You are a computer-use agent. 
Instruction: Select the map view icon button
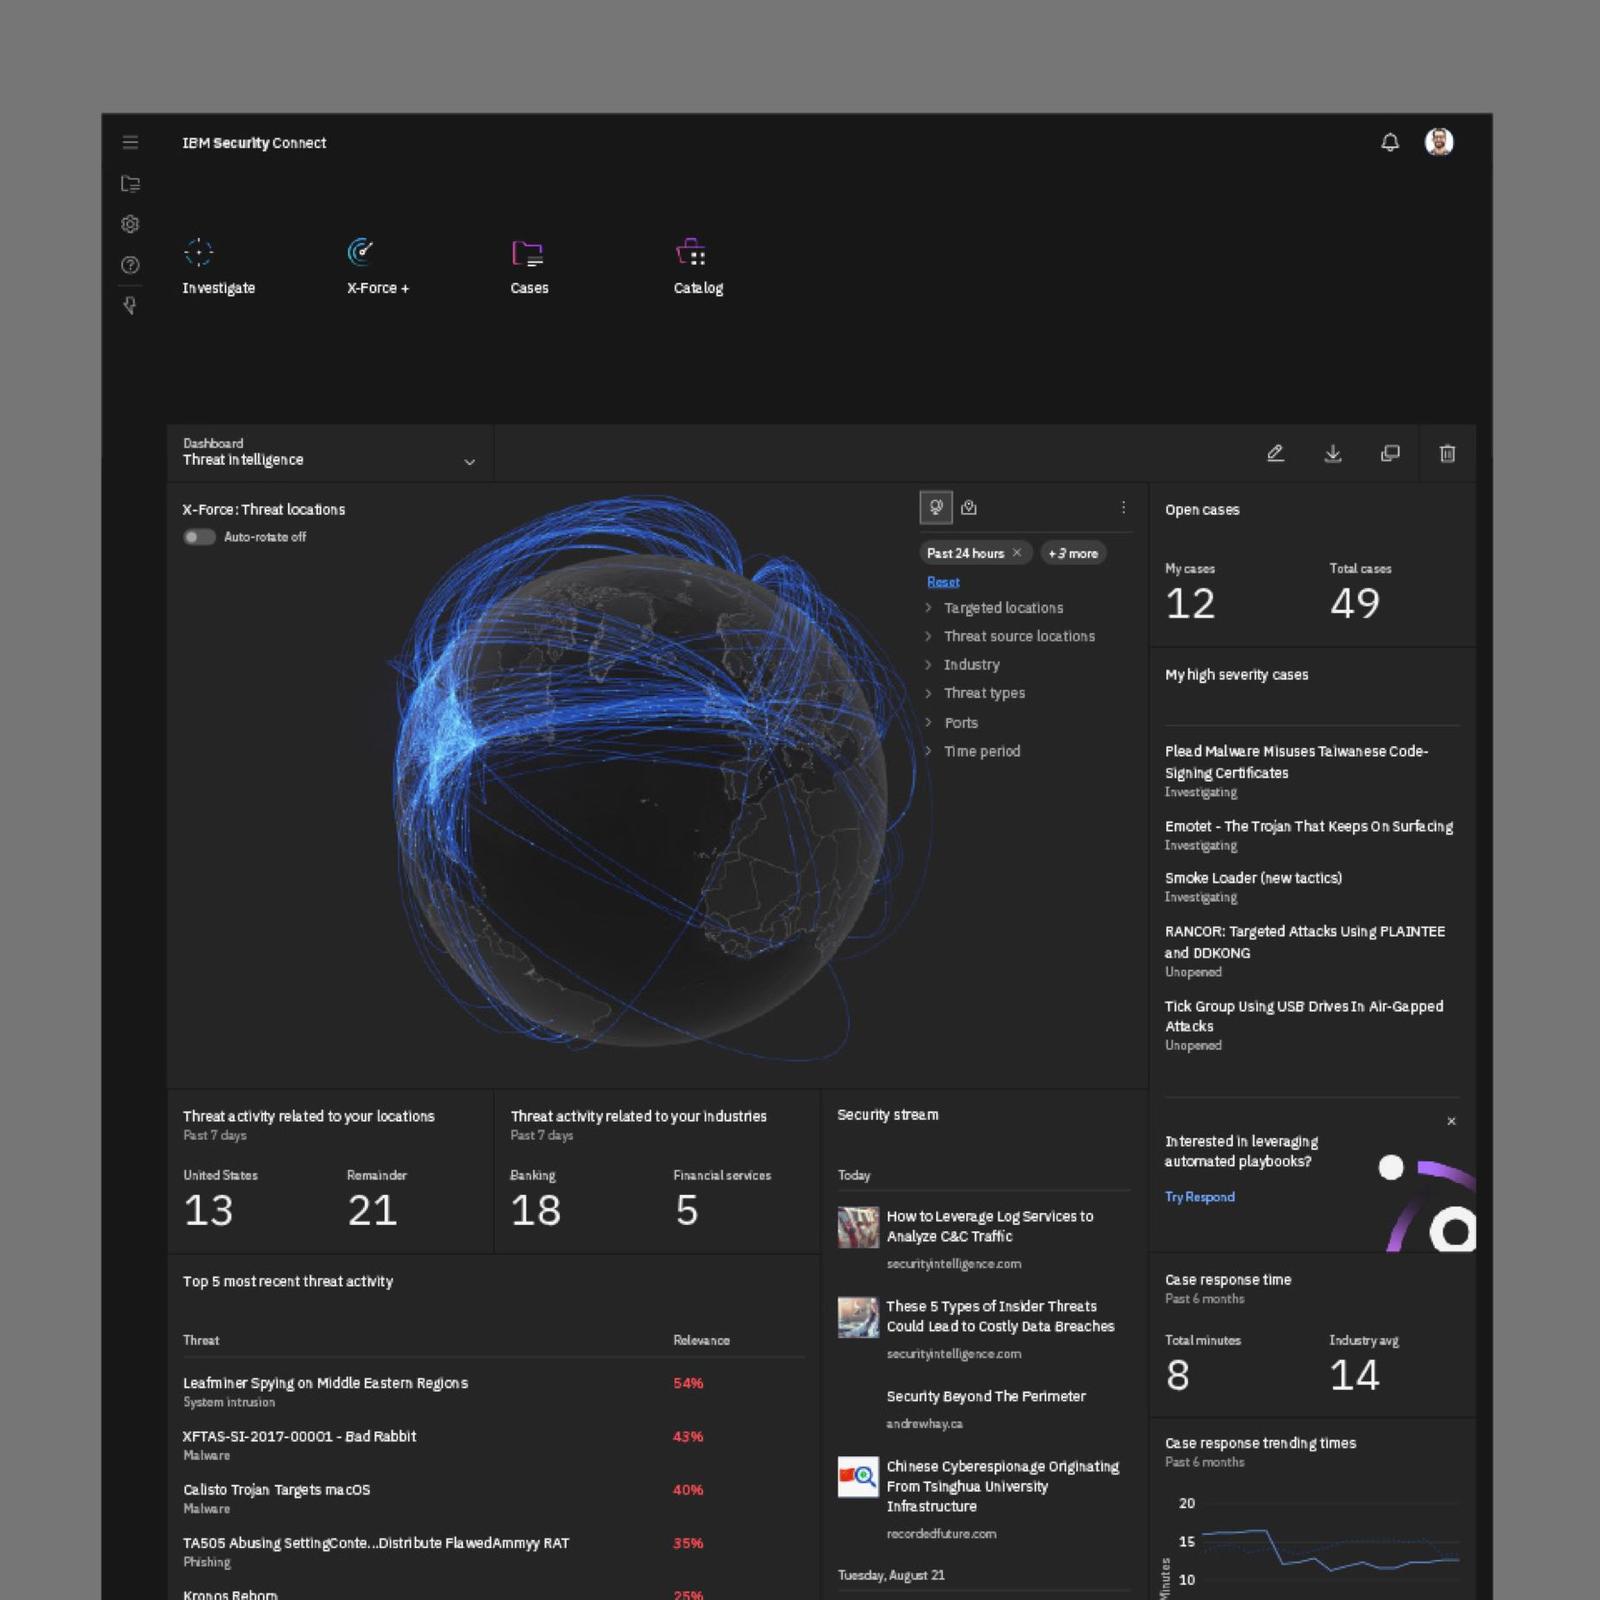click(x=969, y=508)
